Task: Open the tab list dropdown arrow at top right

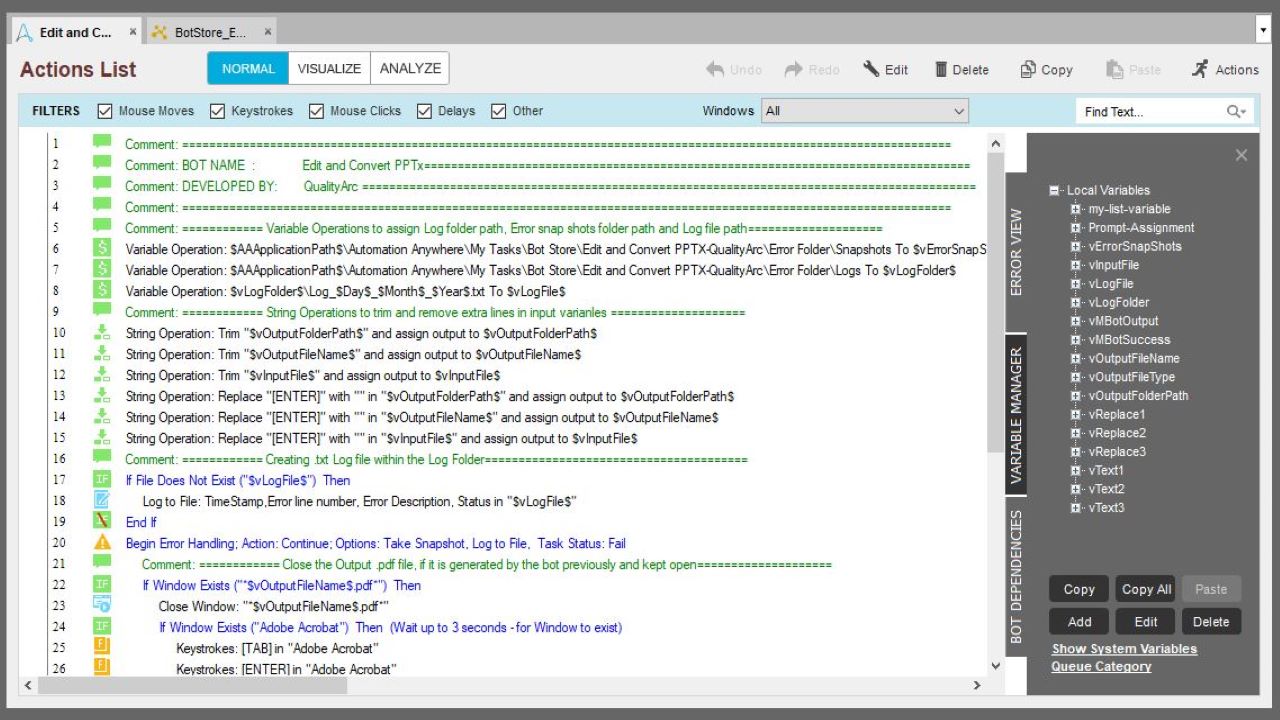Action: point(1263,31)
